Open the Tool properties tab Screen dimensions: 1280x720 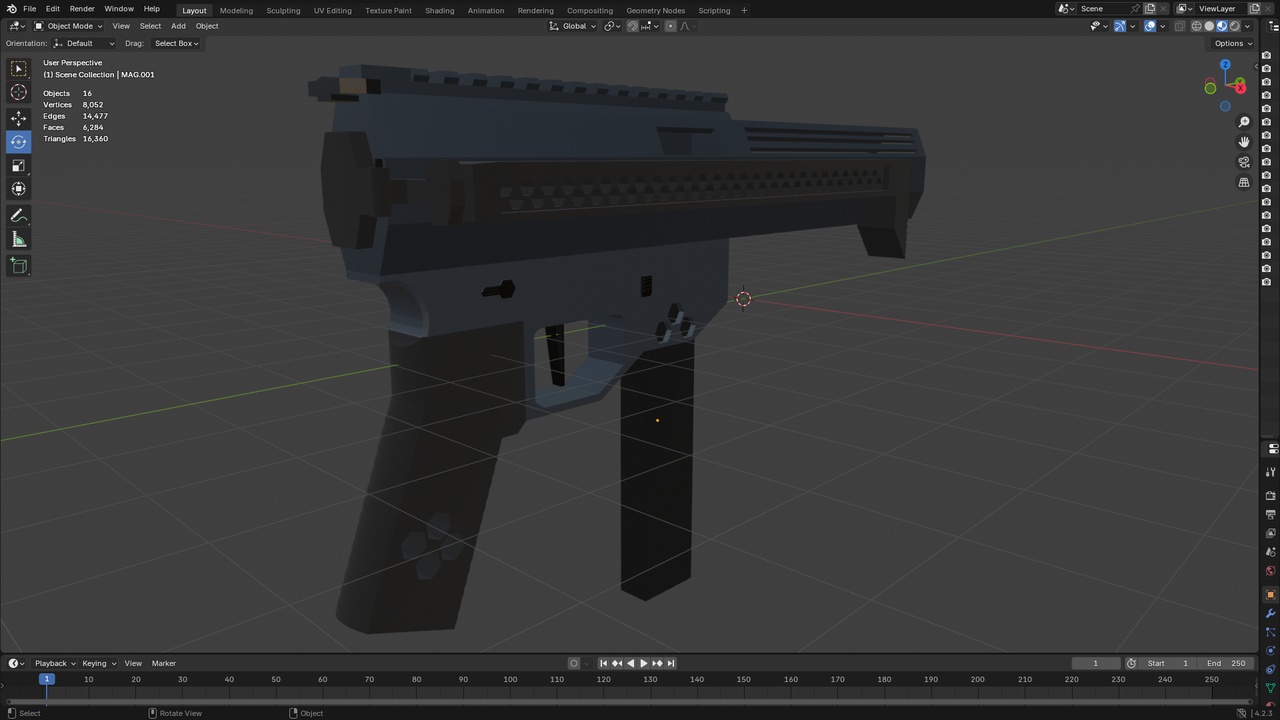pos(1271,472)
